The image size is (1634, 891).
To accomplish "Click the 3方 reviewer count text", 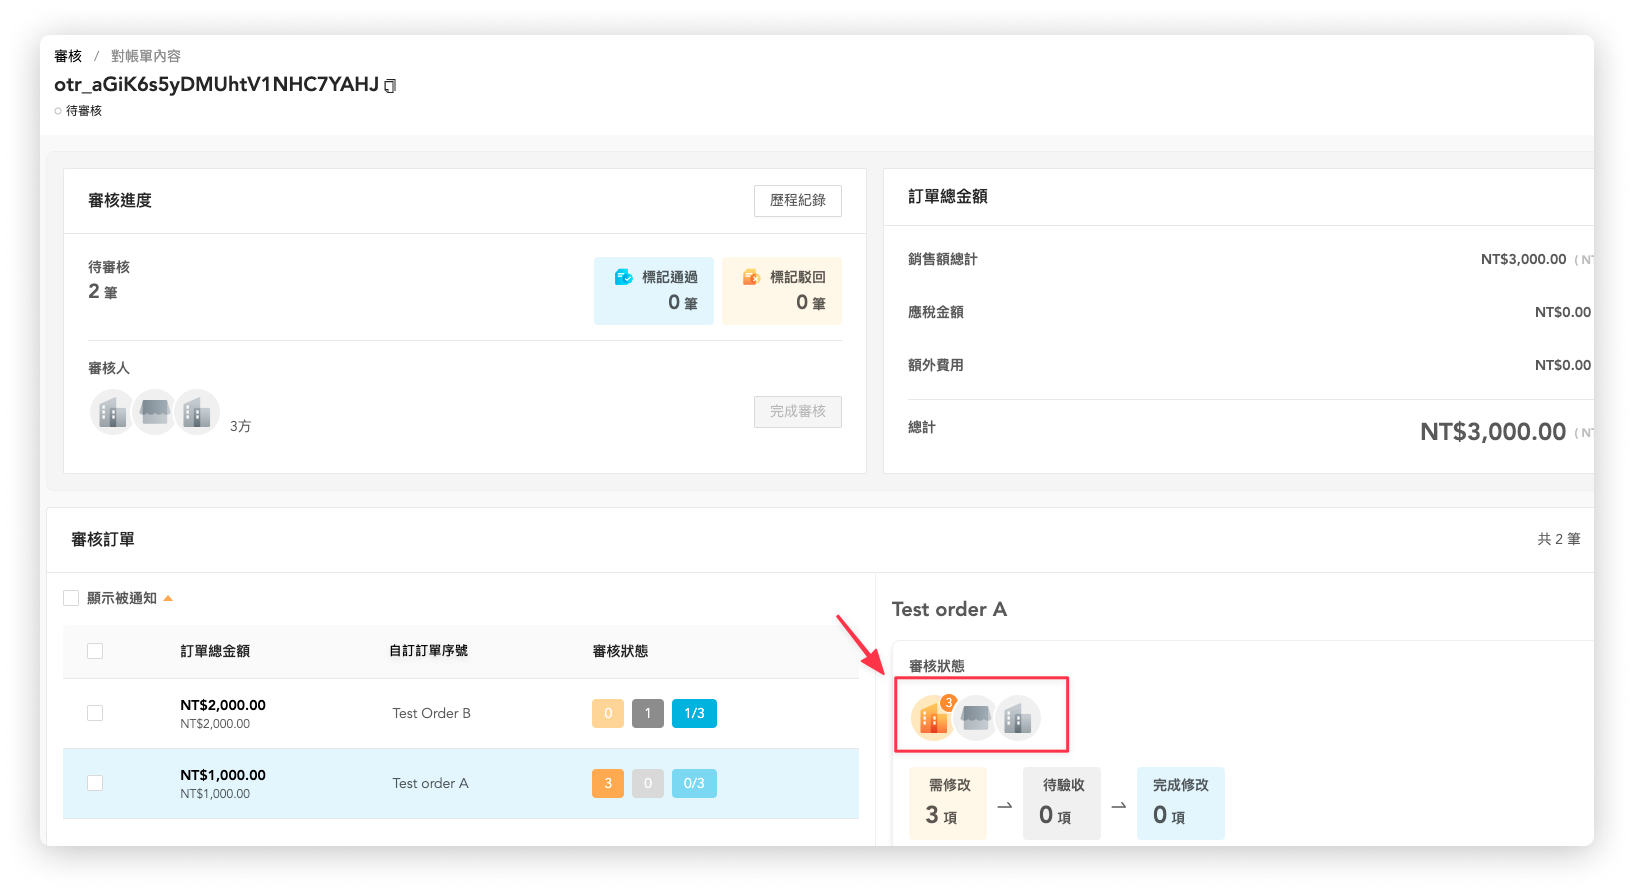I will coord(240,426).
